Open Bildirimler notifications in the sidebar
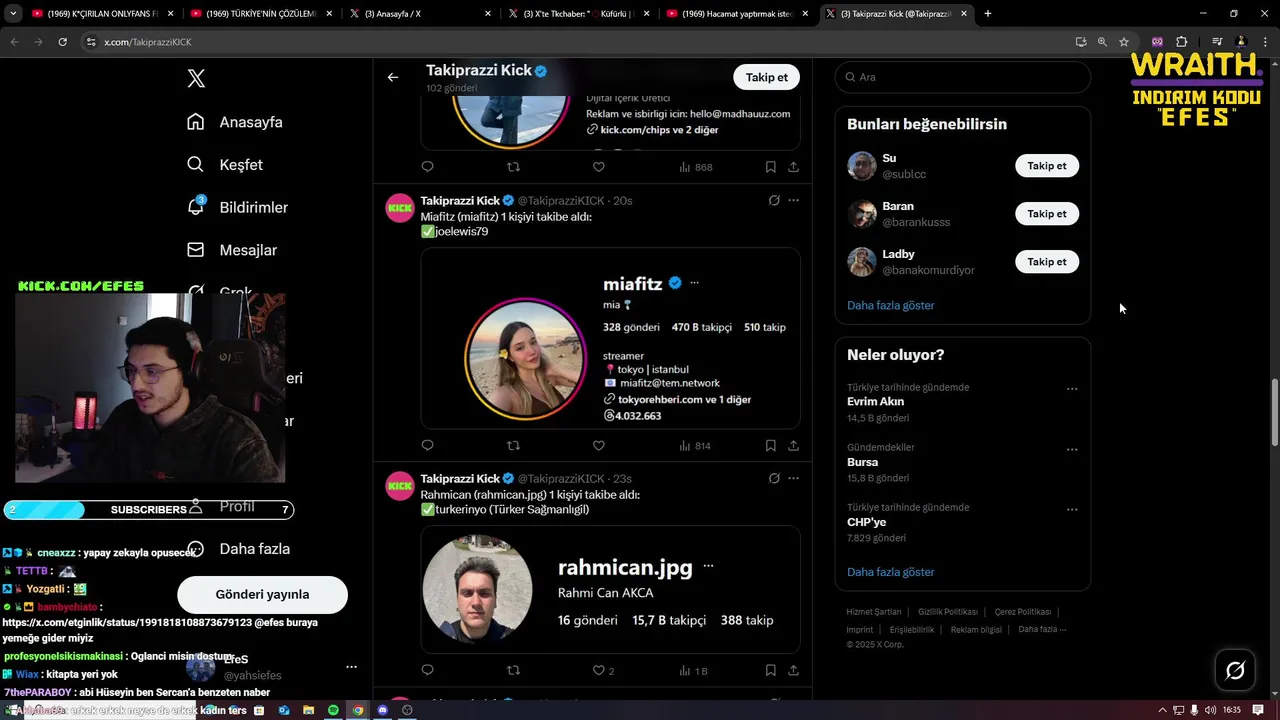1280x720 pixels. (x=238, y=207)
